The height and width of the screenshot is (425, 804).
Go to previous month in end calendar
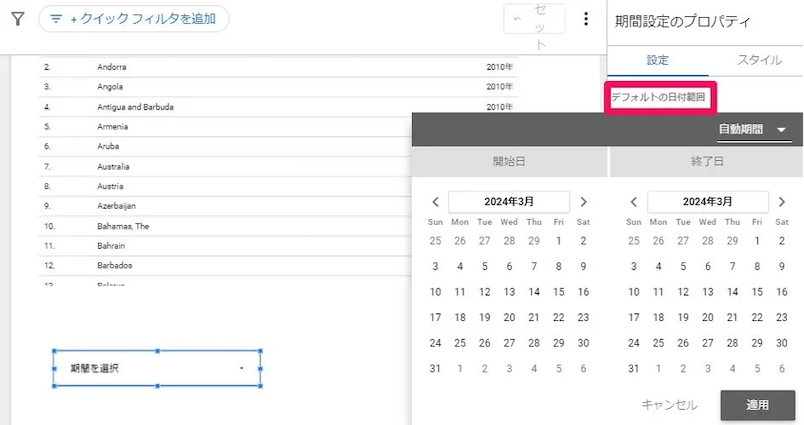[x=634, y=202]
